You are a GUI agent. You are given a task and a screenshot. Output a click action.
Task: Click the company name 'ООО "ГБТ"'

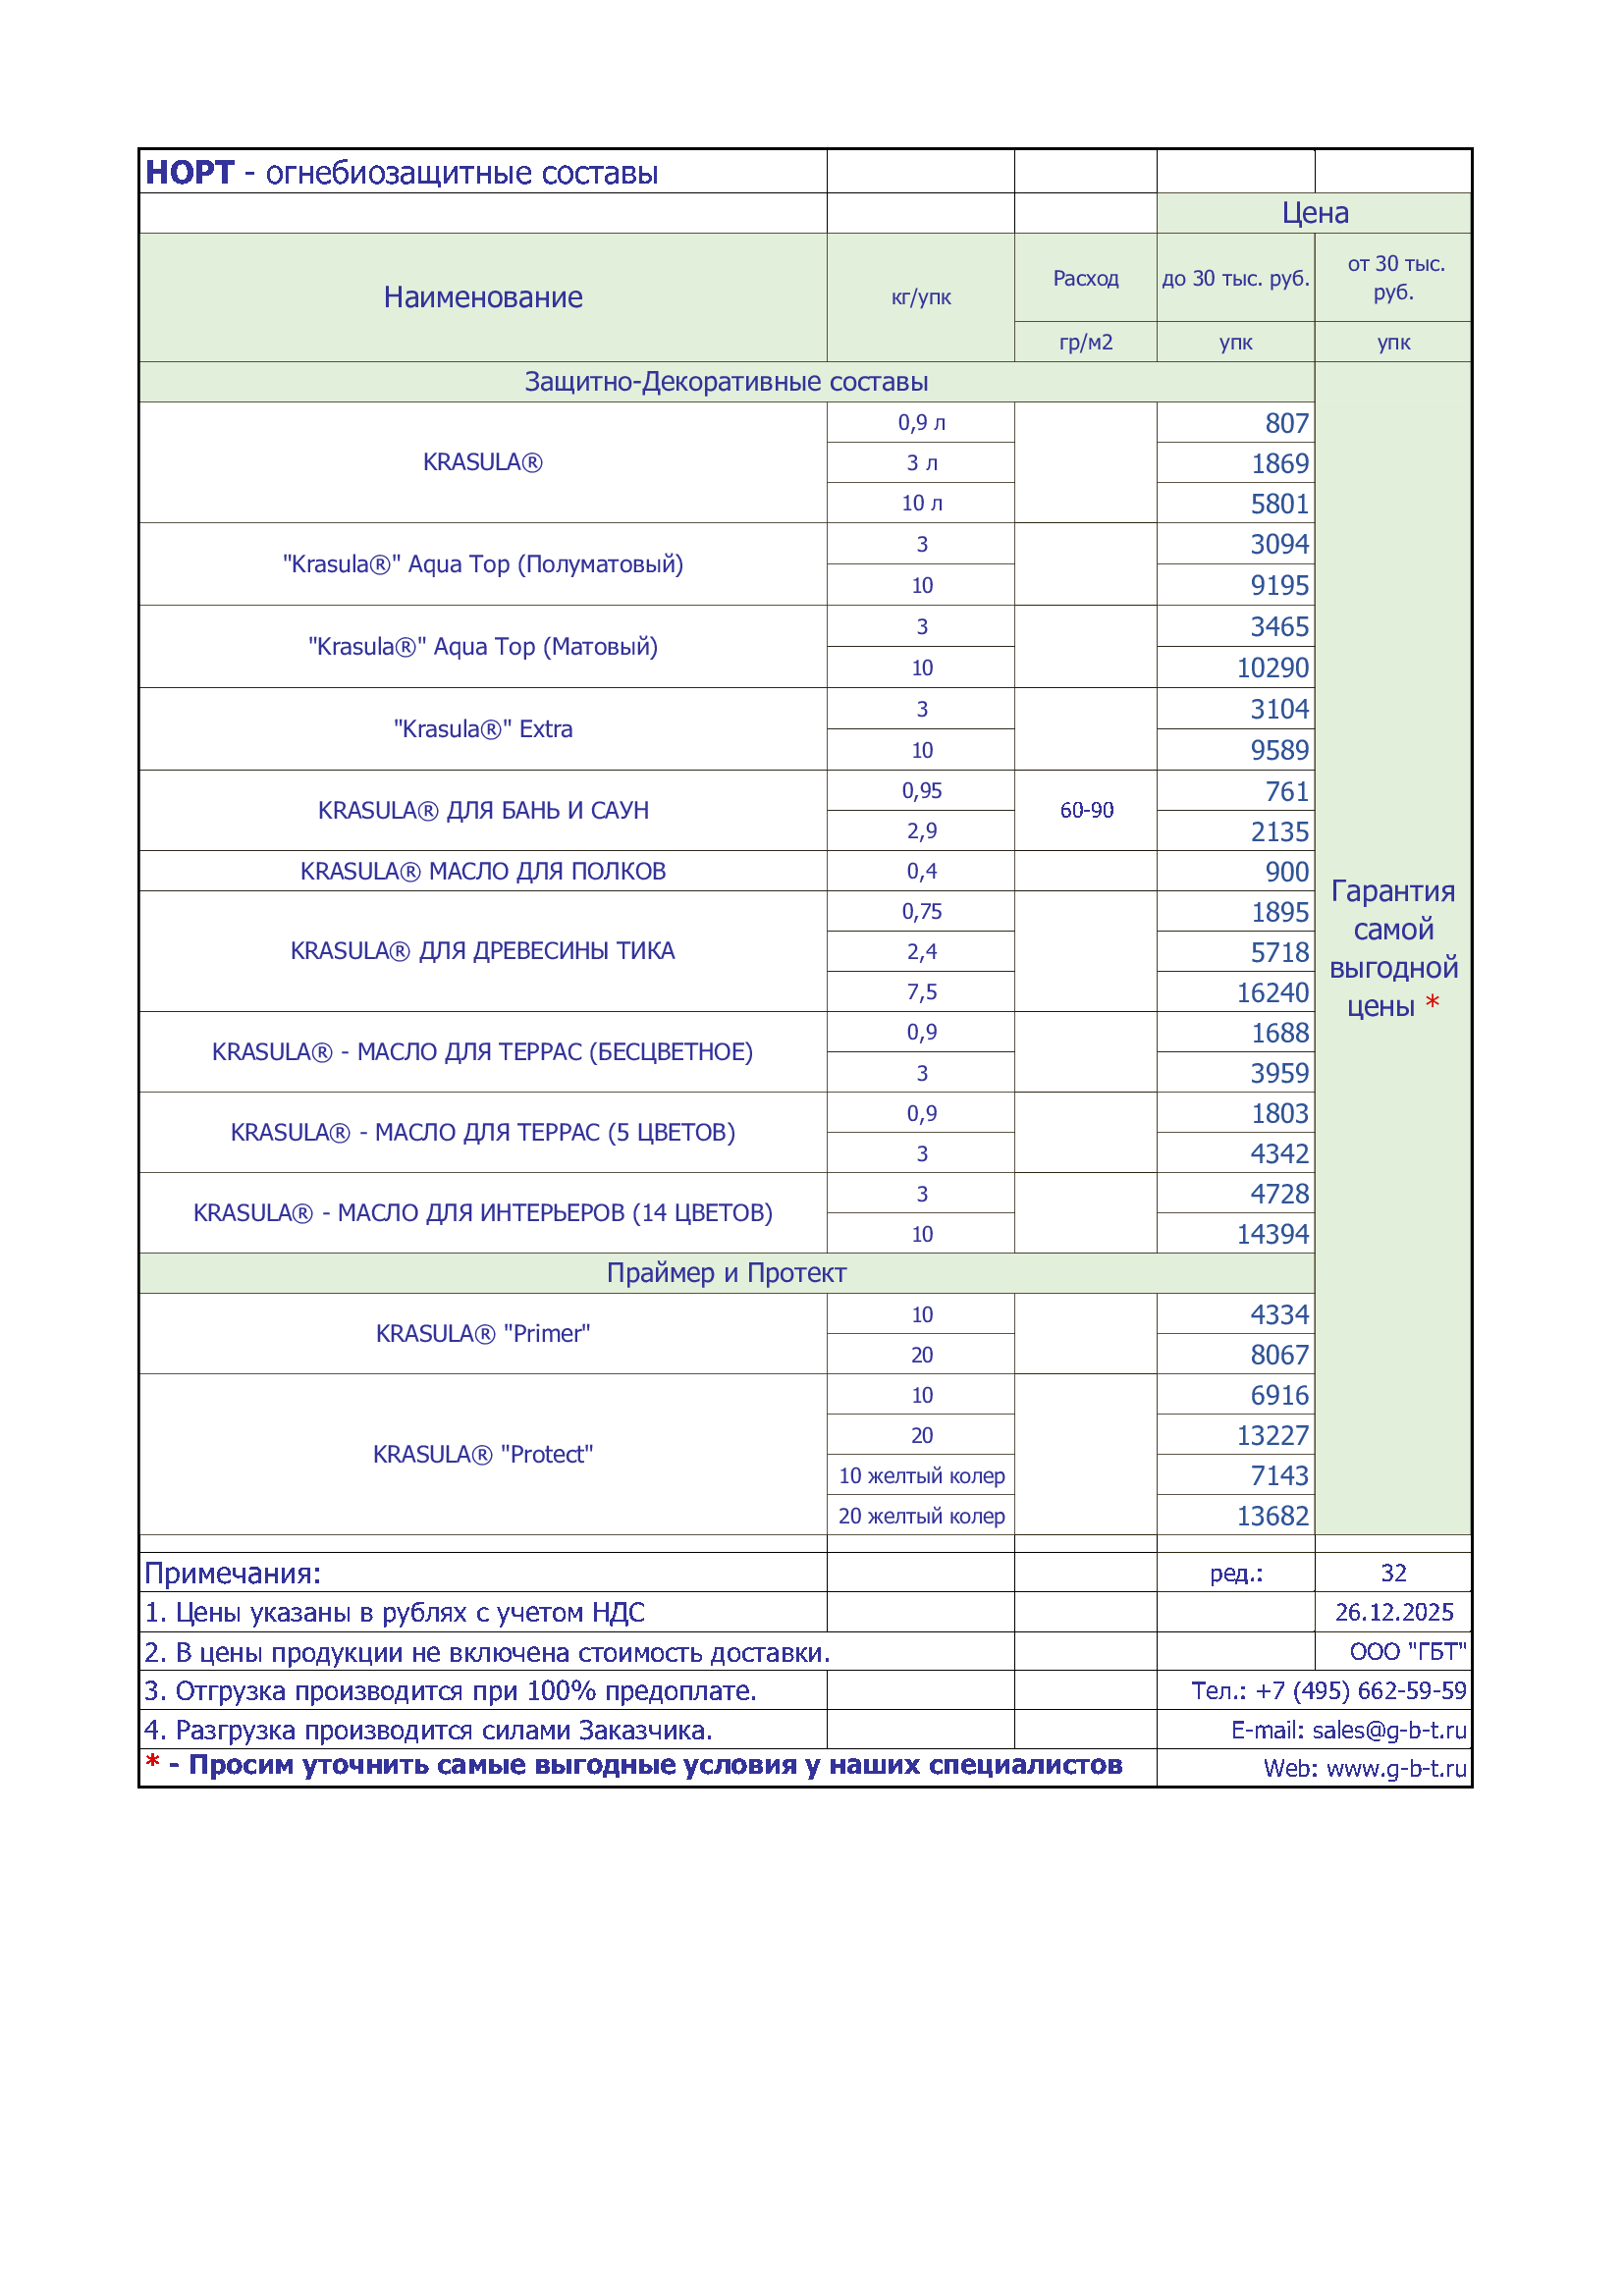click(1408, 1651)
